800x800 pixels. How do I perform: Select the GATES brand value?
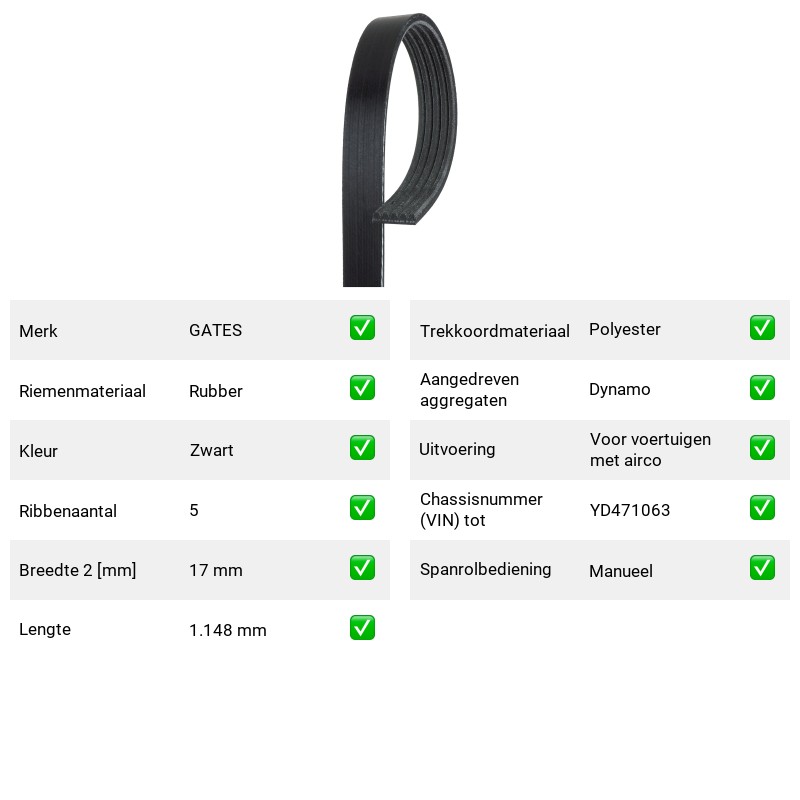click(215, 330)
